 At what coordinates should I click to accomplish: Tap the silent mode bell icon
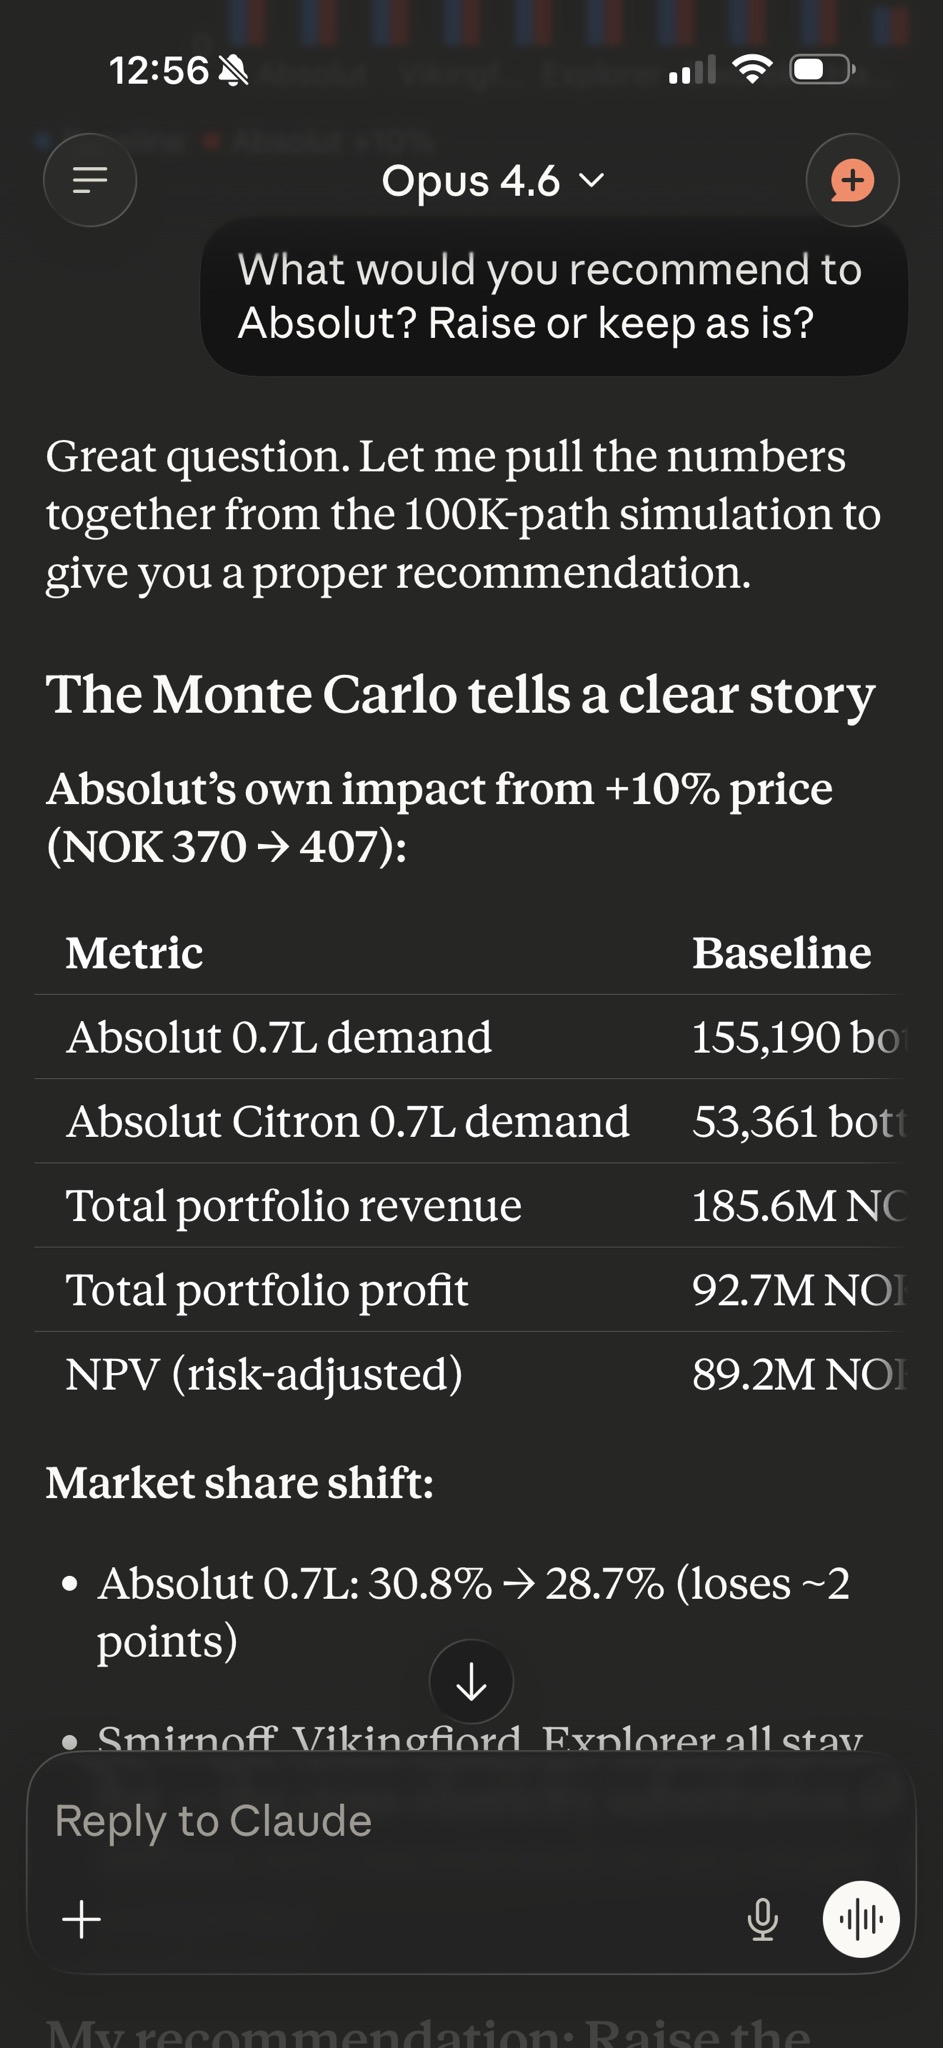[x=233, y=71]
